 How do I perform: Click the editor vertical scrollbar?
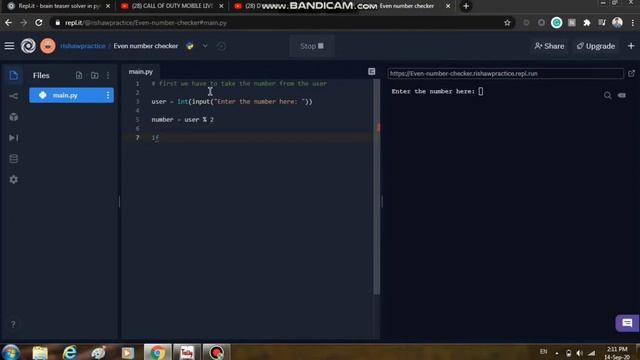(x=376, y=187)
